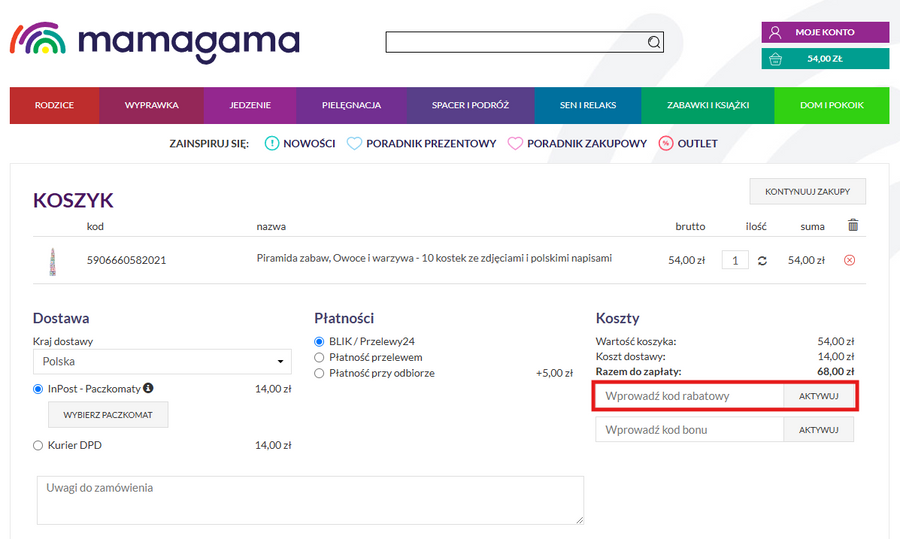Open the Sen i Relaks category
The width and height of the screenshot is (900, 539).
586,105
